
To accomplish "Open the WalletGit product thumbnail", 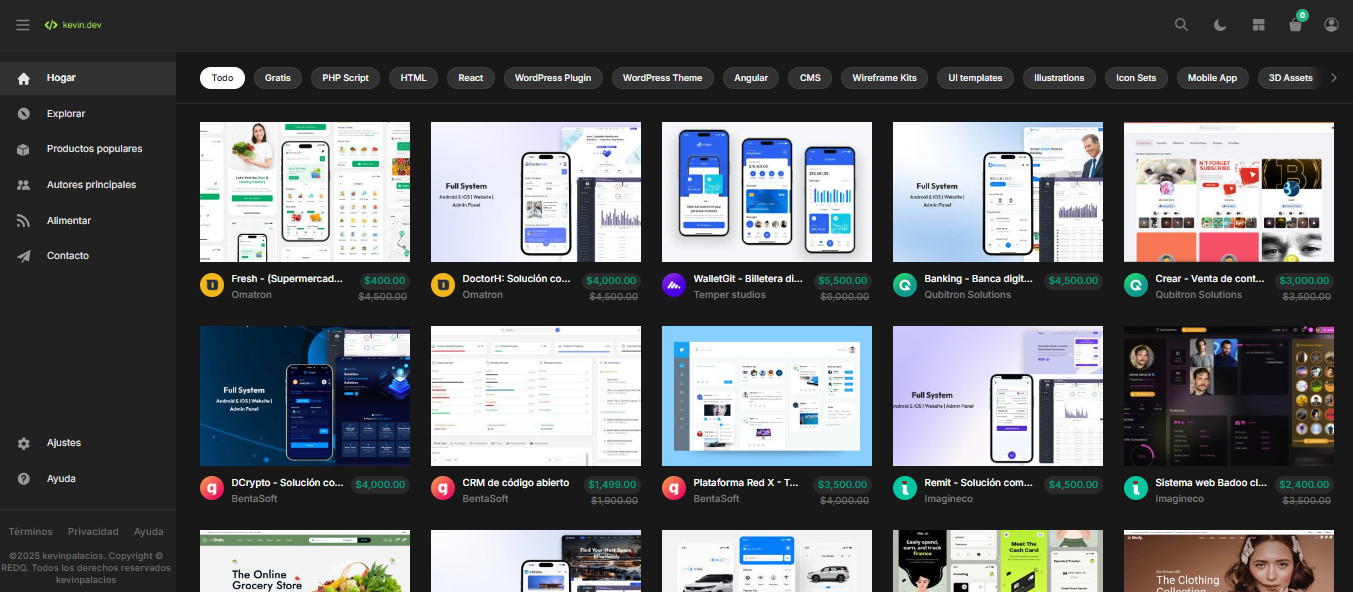I will tap(767, 192).
